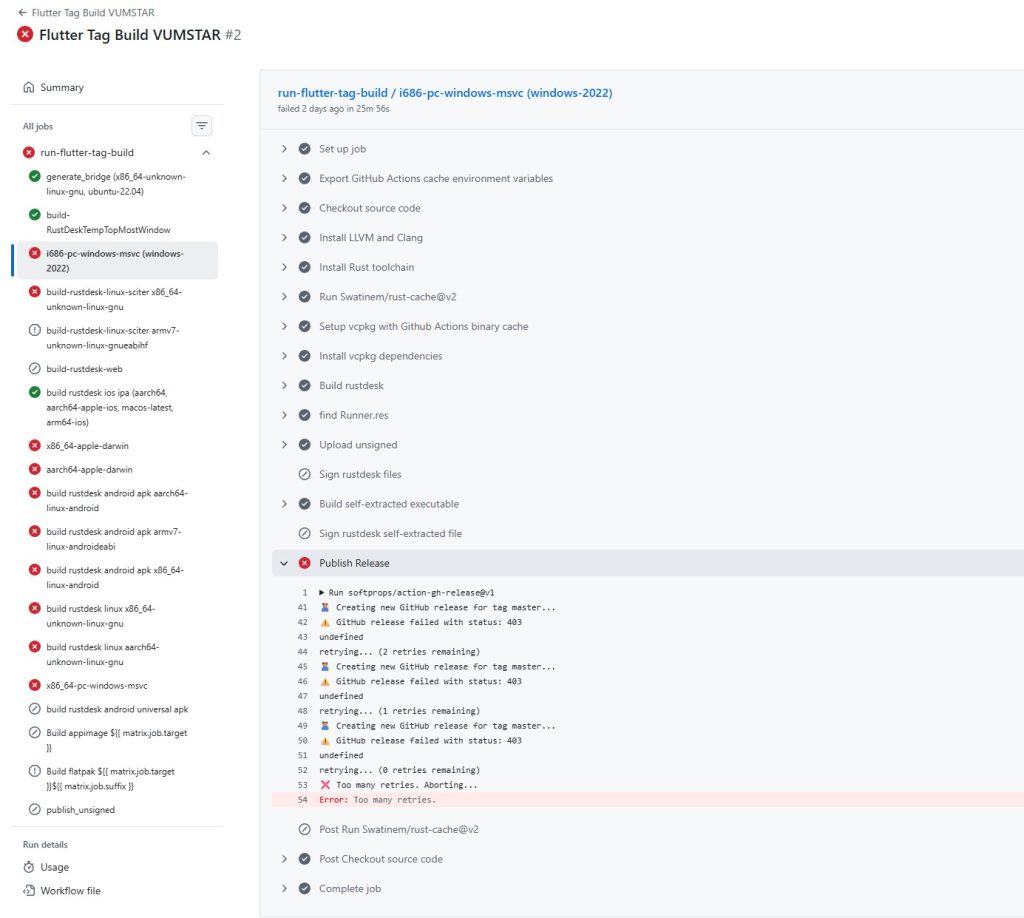Click the skipped icon beside Sign rustdesk files
1024x918 pixels.
click(x=305, y=474)
